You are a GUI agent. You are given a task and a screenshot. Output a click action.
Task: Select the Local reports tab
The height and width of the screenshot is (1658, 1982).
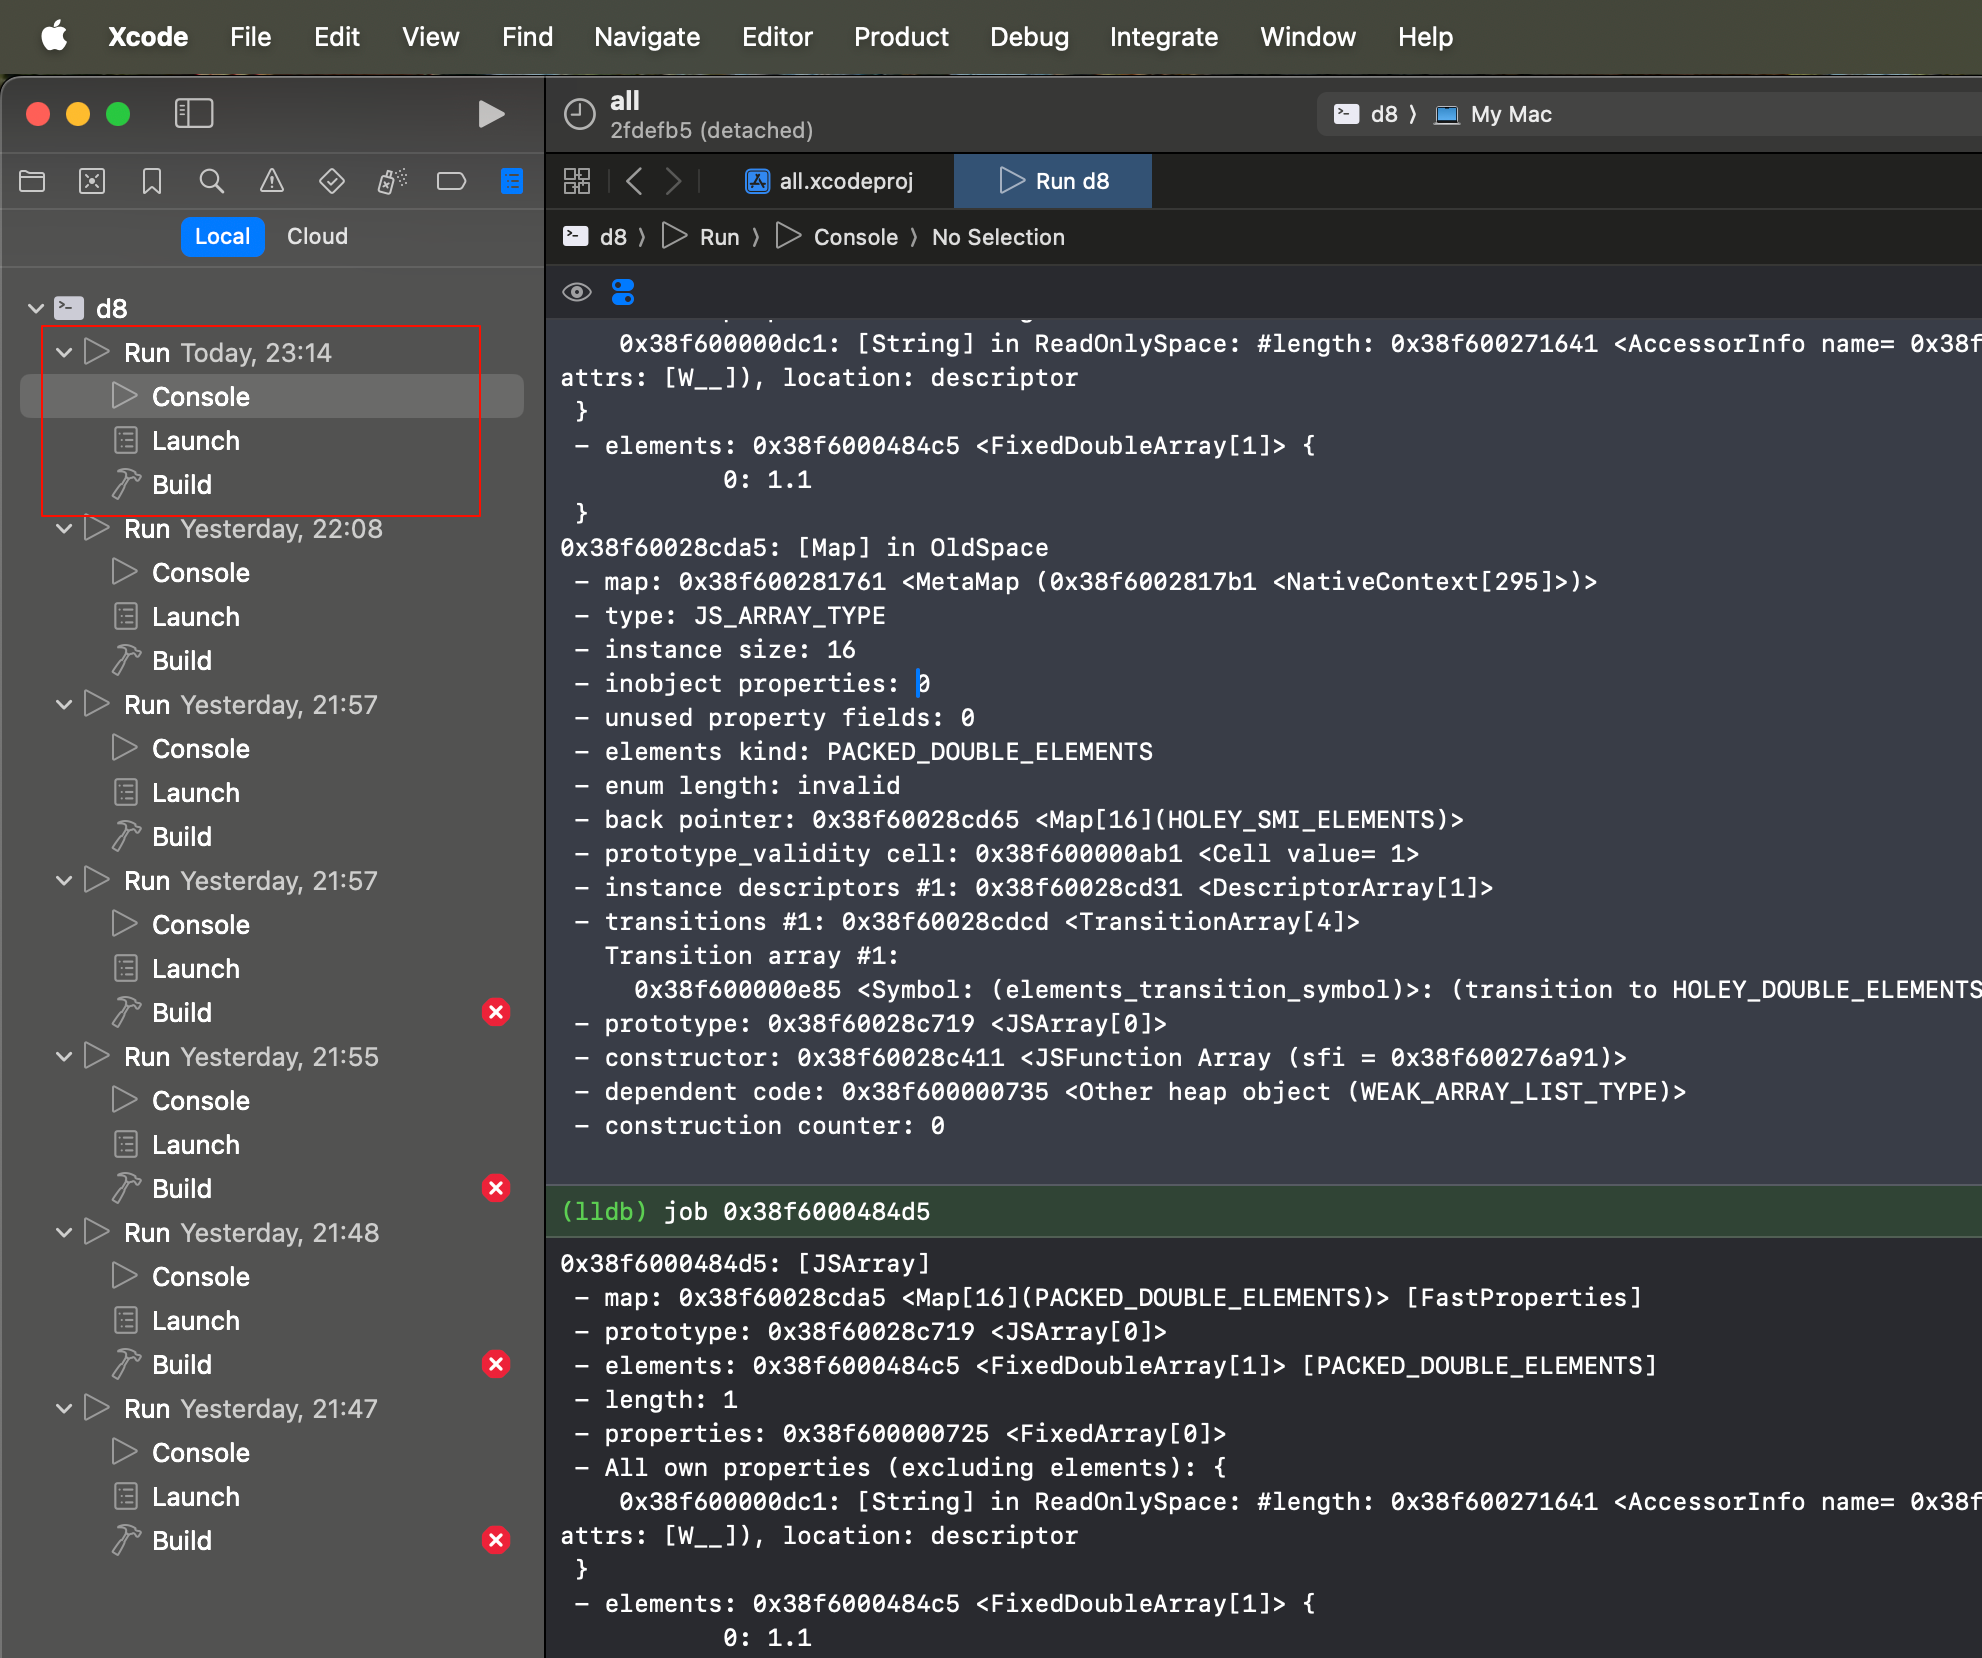(222, 237)
